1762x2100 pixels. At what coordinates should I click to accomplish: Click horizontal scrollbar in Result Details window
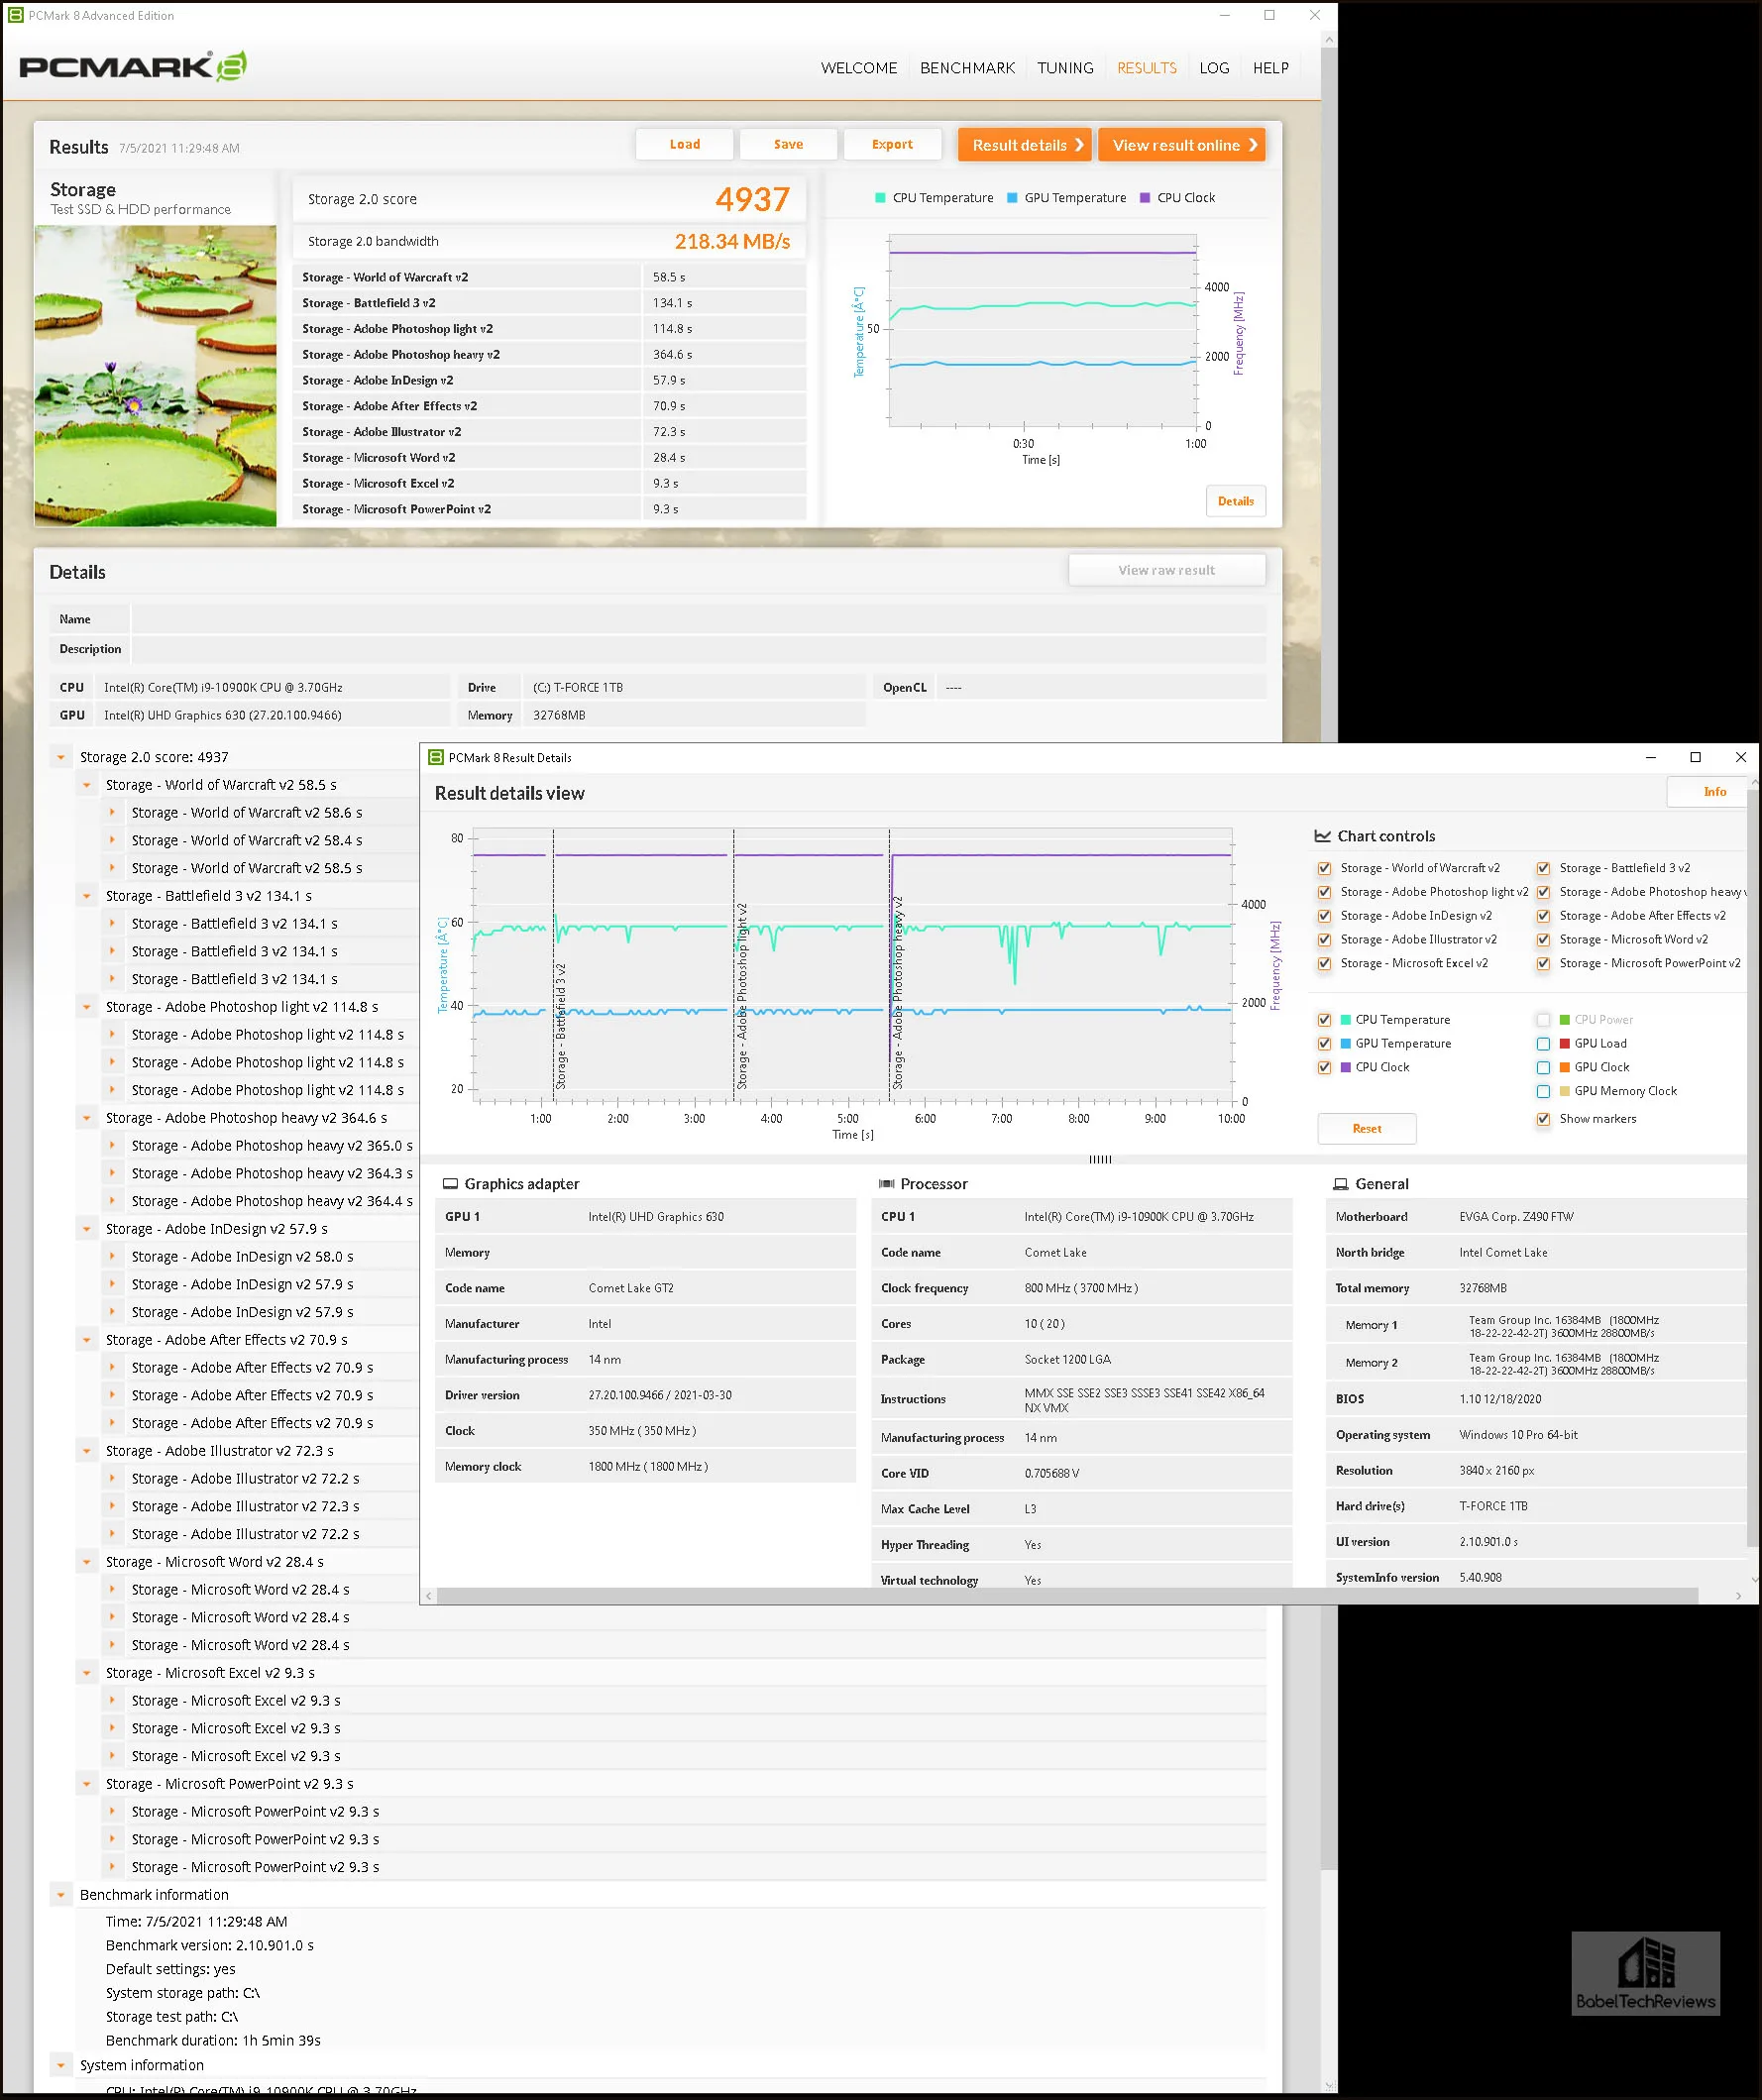[x=1067, y=1596]
